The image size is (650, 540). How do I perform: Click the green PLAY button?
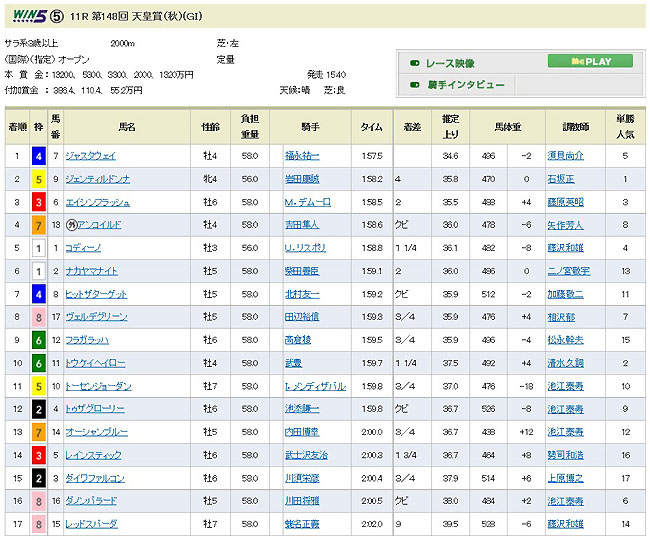(x=590, y=61)
